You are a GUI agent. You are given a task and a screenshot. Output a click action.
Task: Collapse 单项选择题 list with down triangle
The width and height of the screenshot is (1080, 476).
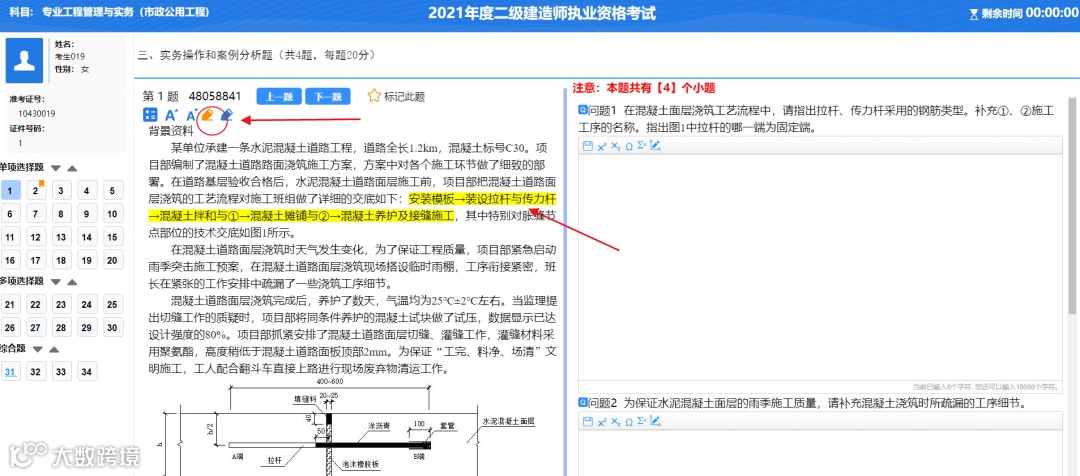tap(56, 168)
